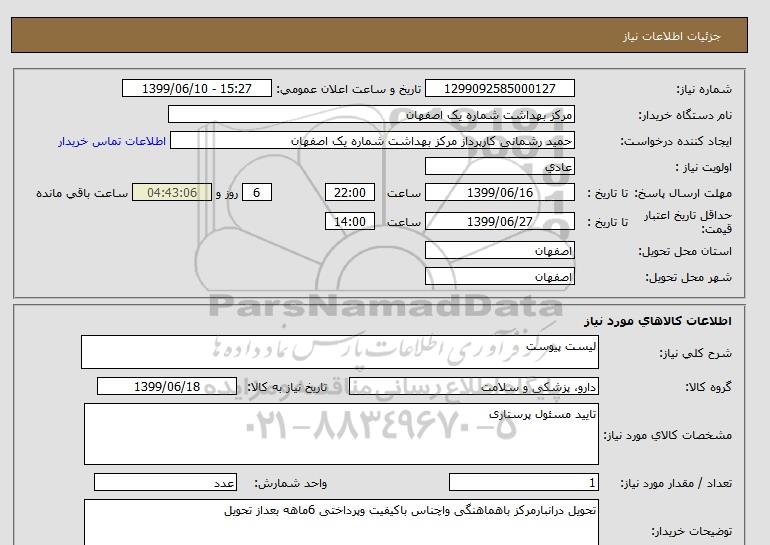770x545 pixels.
Task: Click the response deadline time 22:00
Action: pos(350,192)
